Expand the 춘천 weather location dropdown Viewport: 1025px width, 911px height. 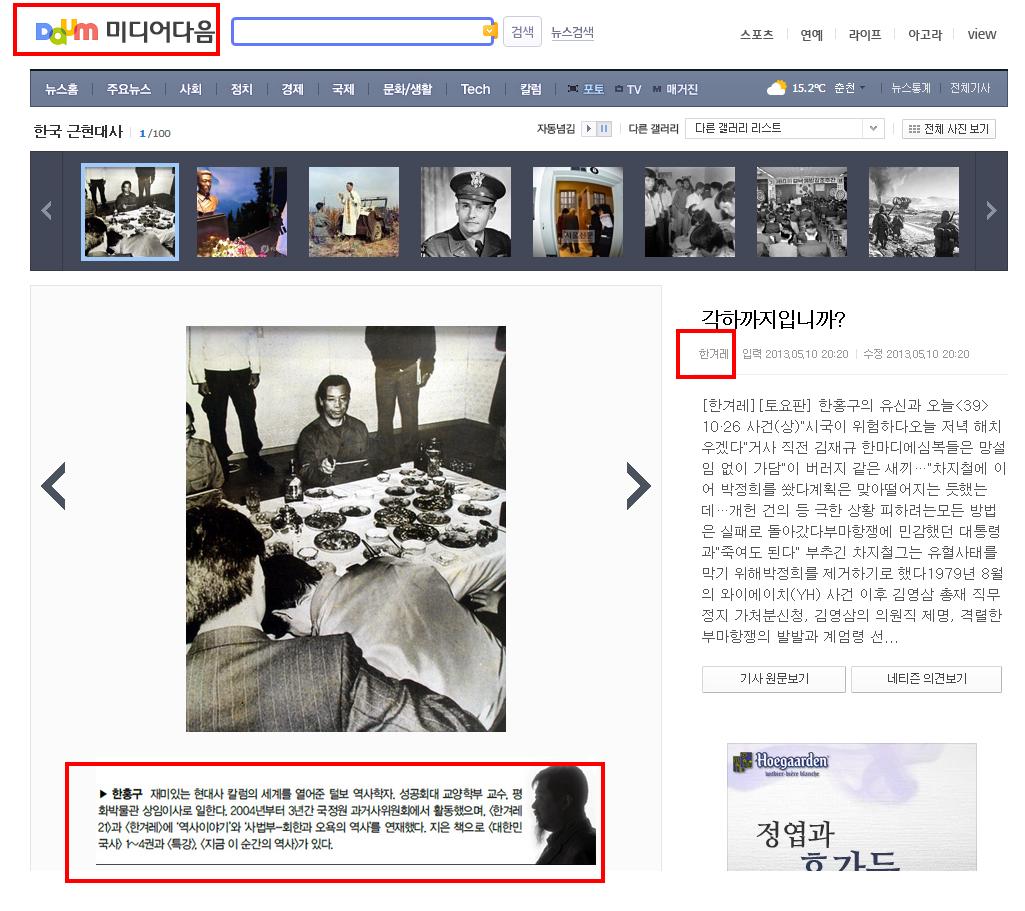pyautogui.click(x=850, y=88)
